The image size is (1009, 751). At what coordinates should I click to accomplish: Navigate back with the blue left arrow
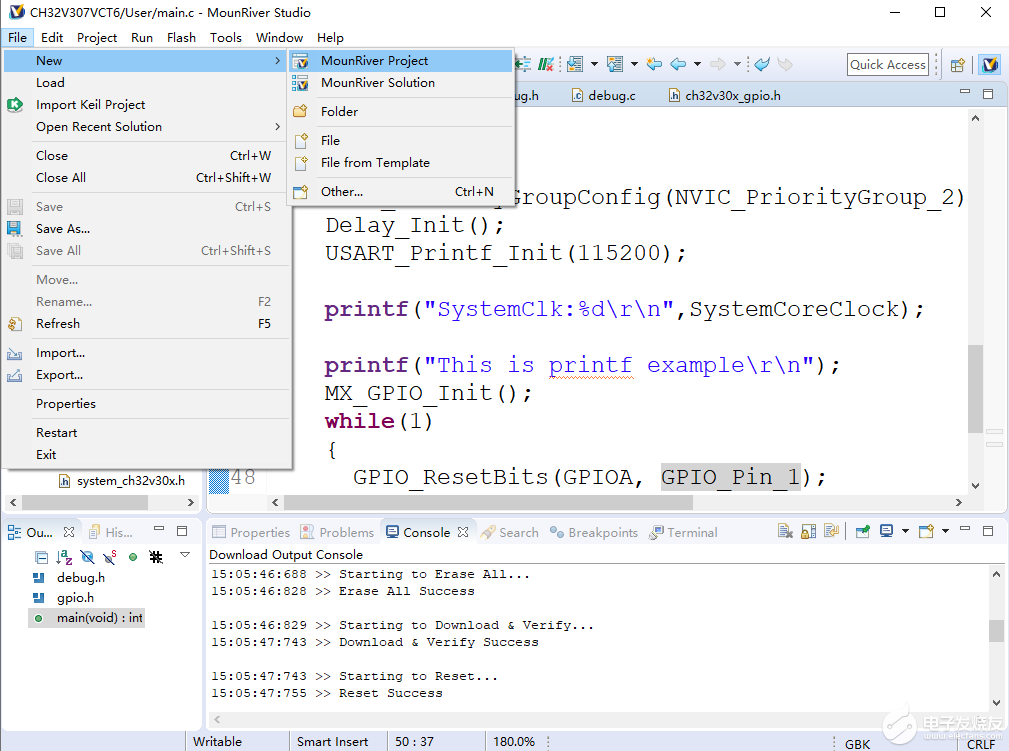[678, 64]
